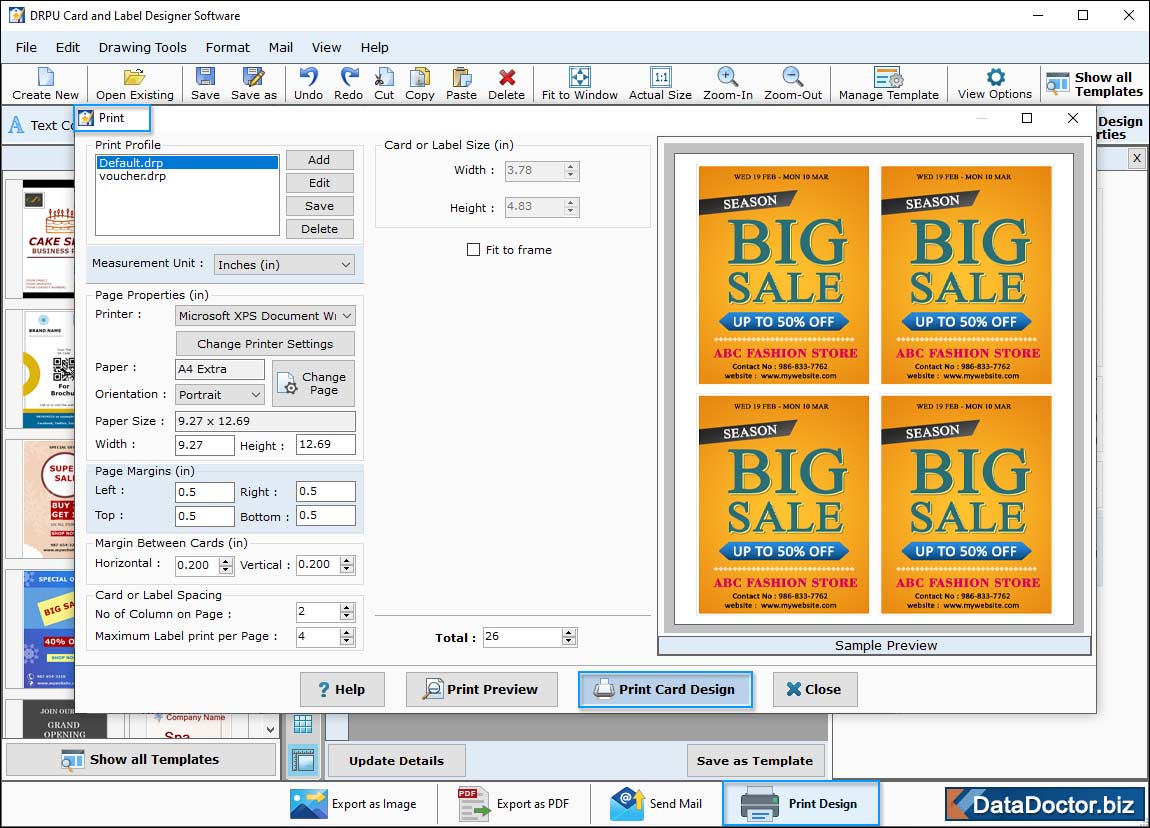Open Manage Template tool

pyautogui.click(x=889, y=84)
